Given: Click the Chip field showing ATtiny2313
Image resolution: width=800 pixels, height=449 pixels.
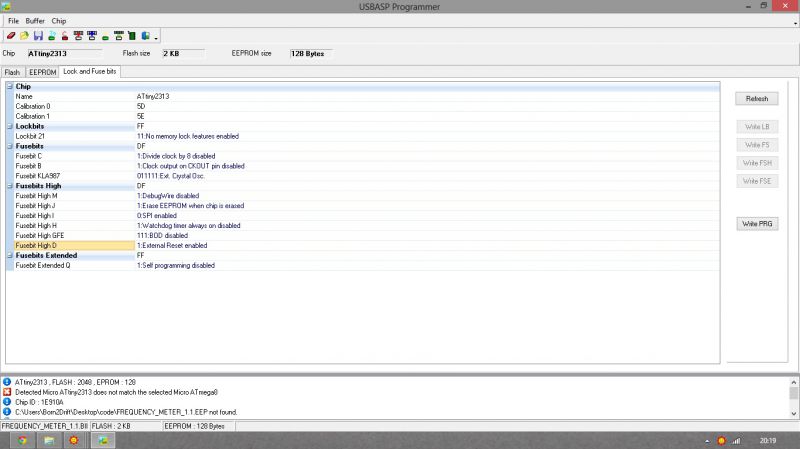Looking at the screenshot, I should (64, 54).
